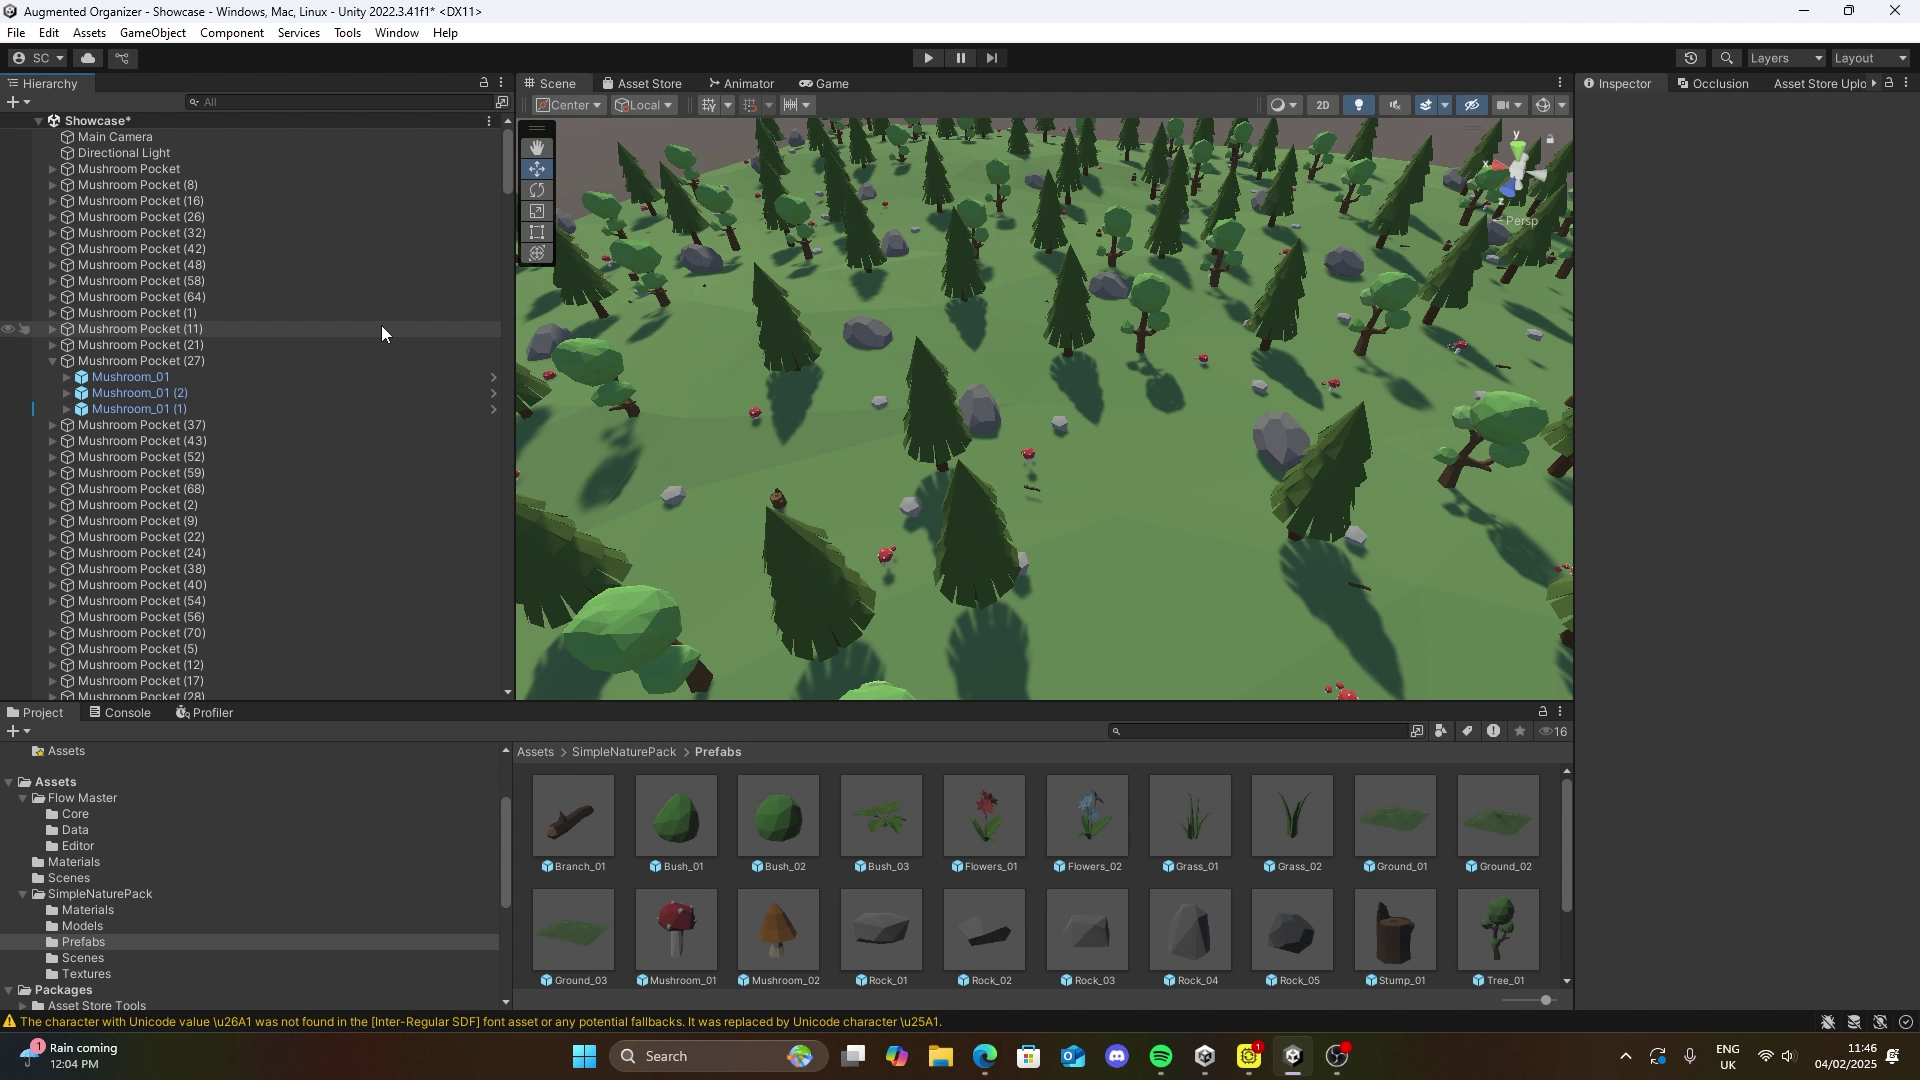Switch to the Occlusion tab
Viewport: 1920px width, 1080px height.
coord(1713,84)
